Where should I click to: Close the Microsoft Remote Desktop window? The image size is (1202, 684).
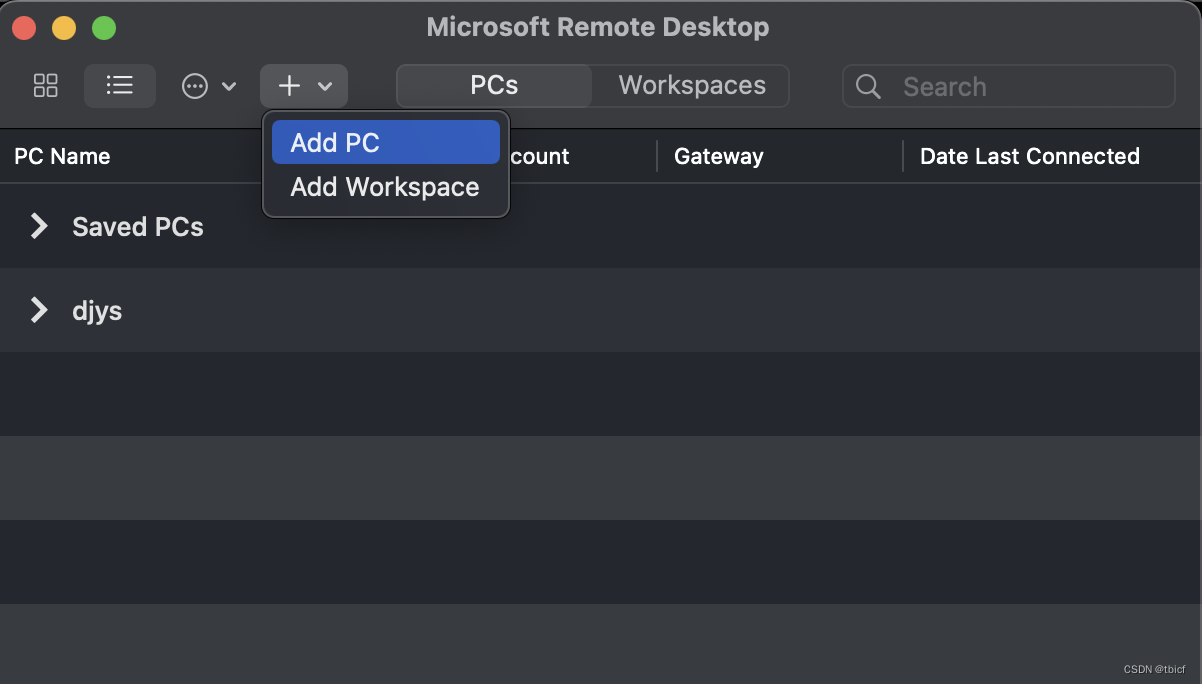(24, 28)
